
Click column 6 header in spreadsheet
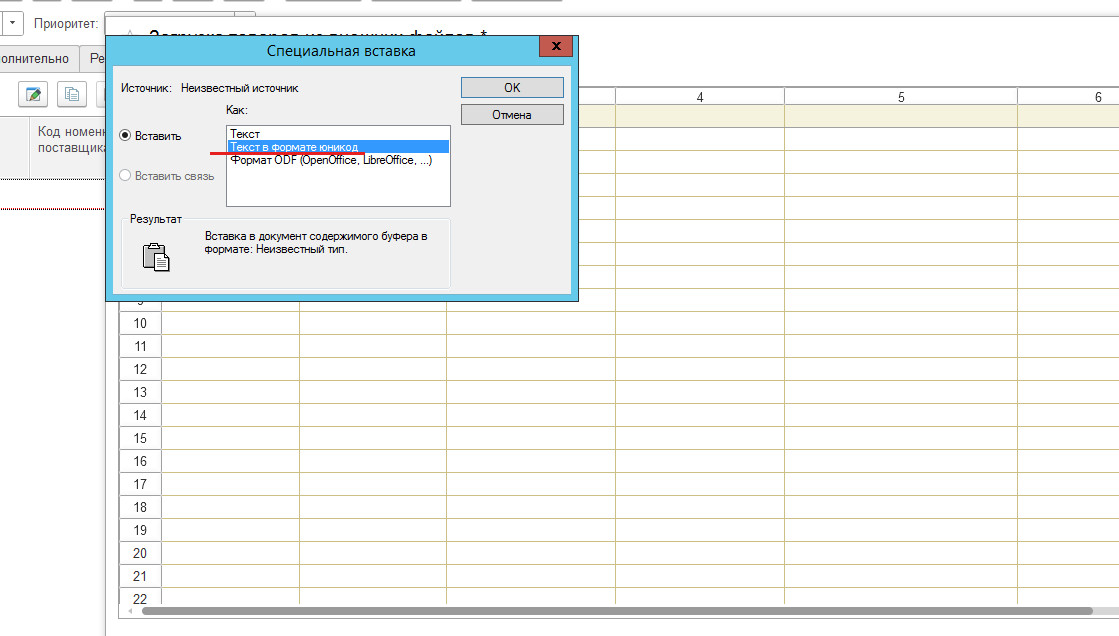point(1097,97)
